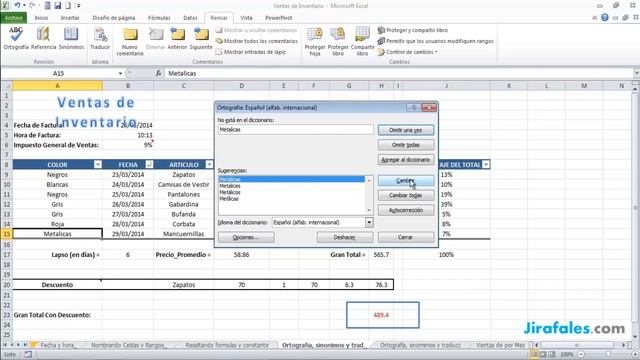Viewport: 640px width, 360px height.
Task: Click the Deshacer button in dialog
Action: pos(345,237)
